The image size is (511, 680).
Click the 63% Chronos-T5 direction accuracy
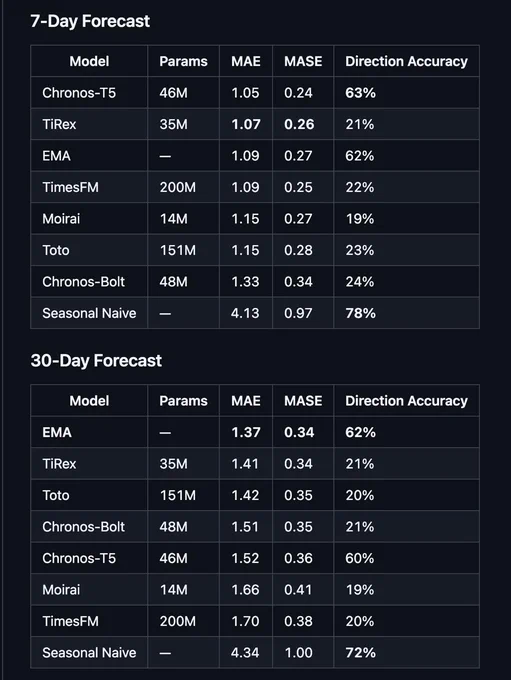[x=360, y=93]
